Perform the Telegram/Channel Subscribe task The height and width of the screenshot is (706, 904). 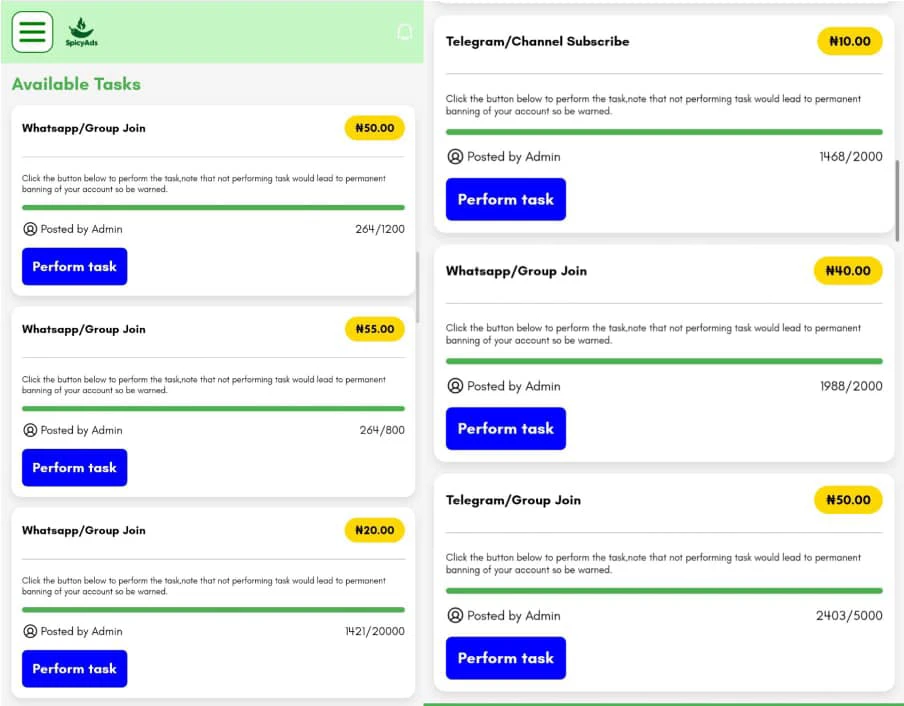tap(505, 200)
